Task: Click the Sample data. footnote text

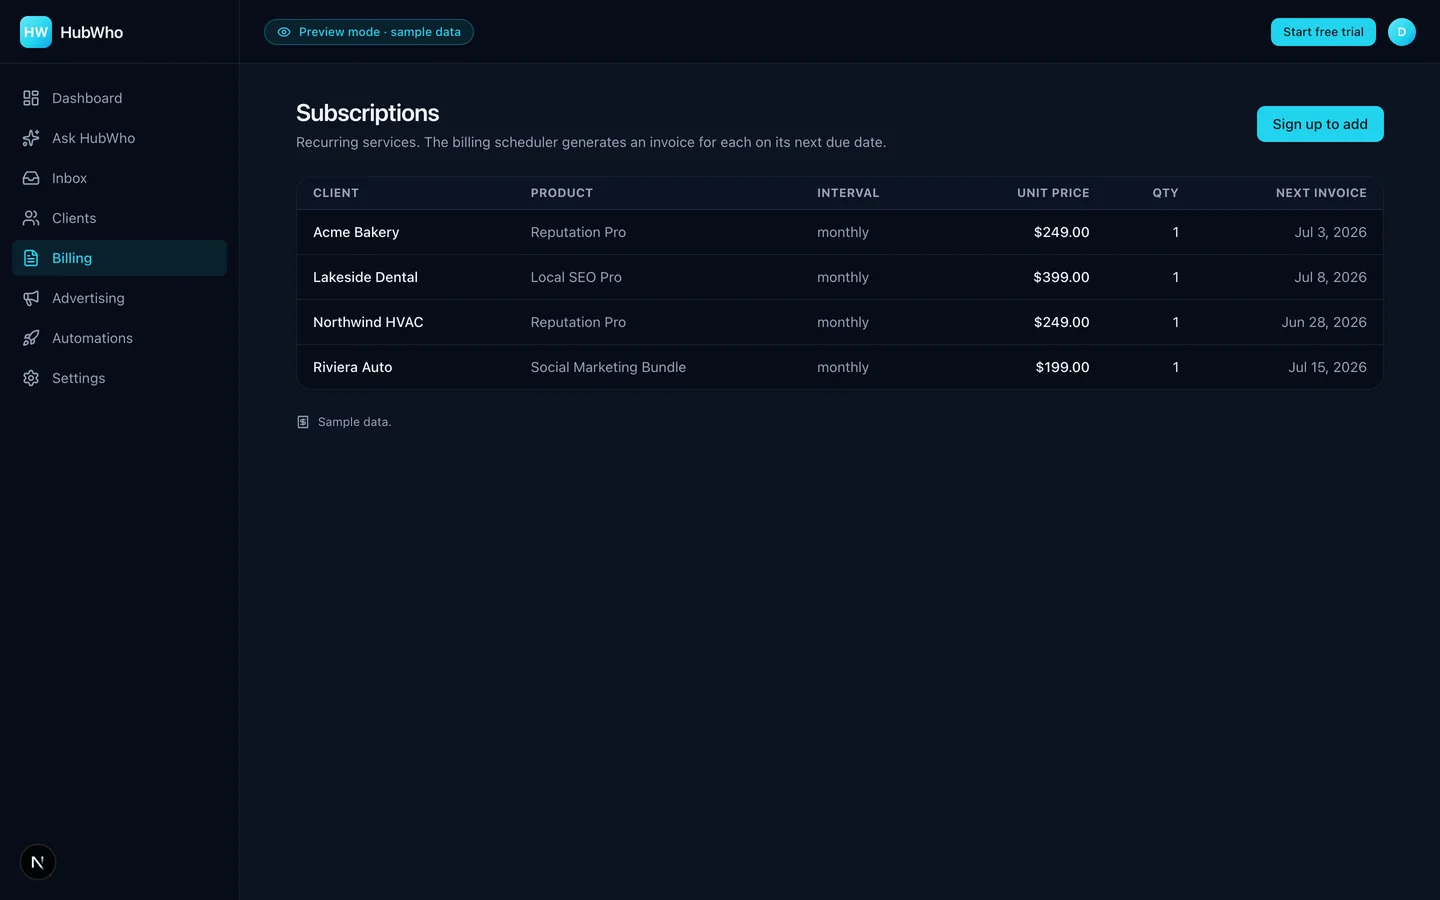Action: (354, 422)
